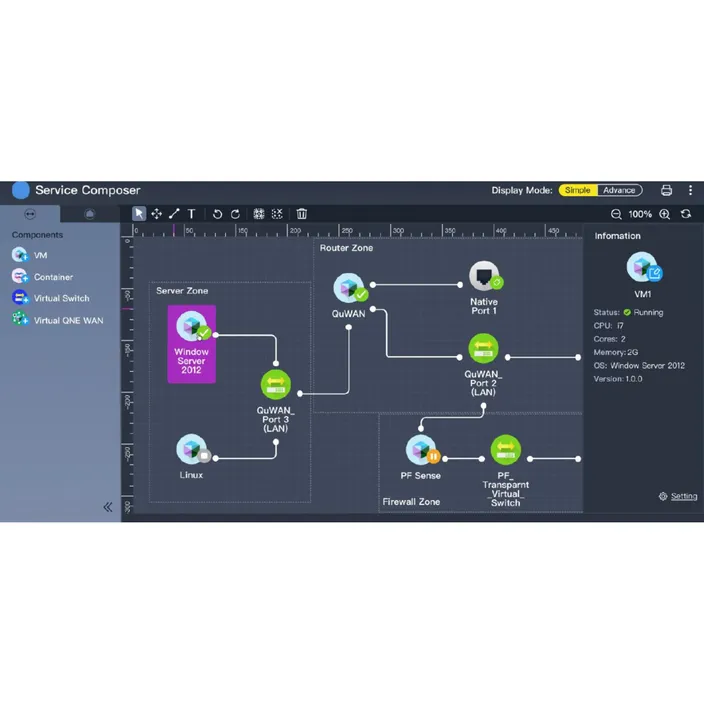
Task: Click the Version: 1.0.0 text
Action: tap(618, 379)
